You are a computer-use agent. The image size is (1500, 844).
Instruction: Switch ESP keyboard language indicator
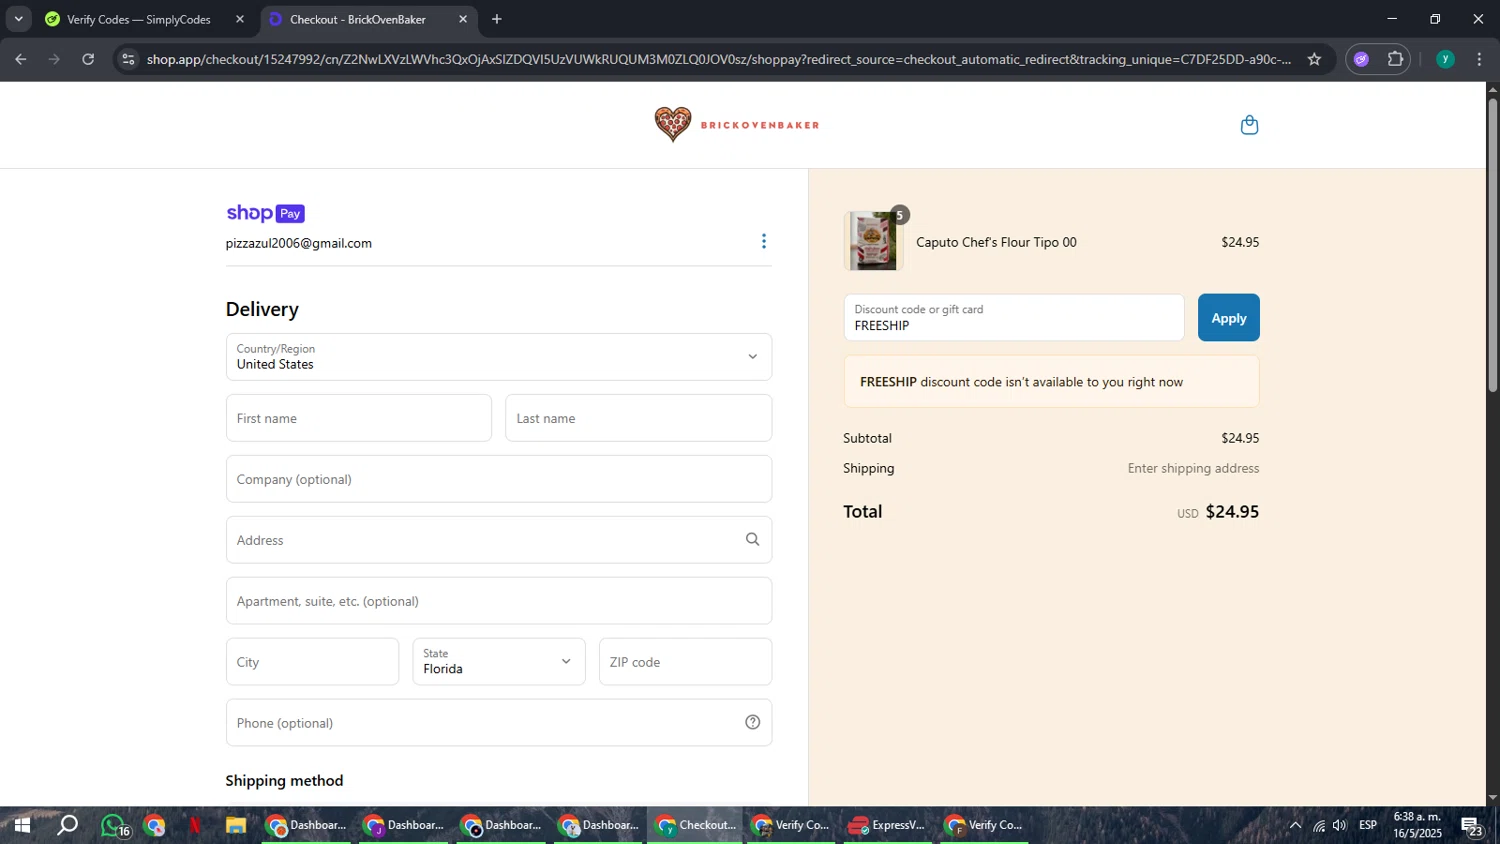click(1368, 825)
